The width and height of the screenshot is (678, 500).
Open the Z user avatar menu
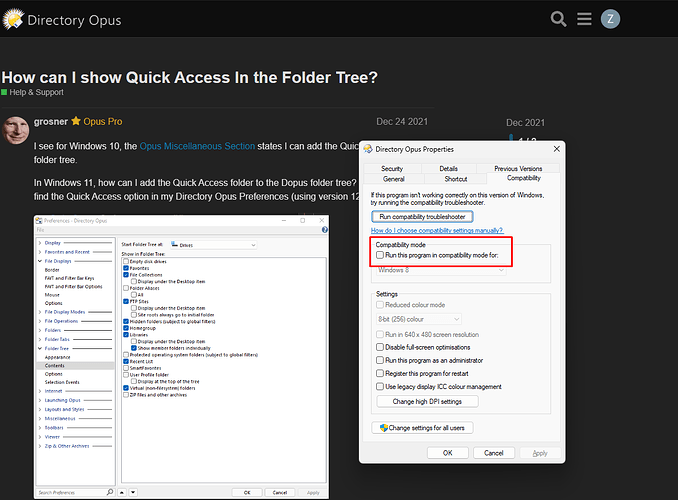tap(610, 19)
